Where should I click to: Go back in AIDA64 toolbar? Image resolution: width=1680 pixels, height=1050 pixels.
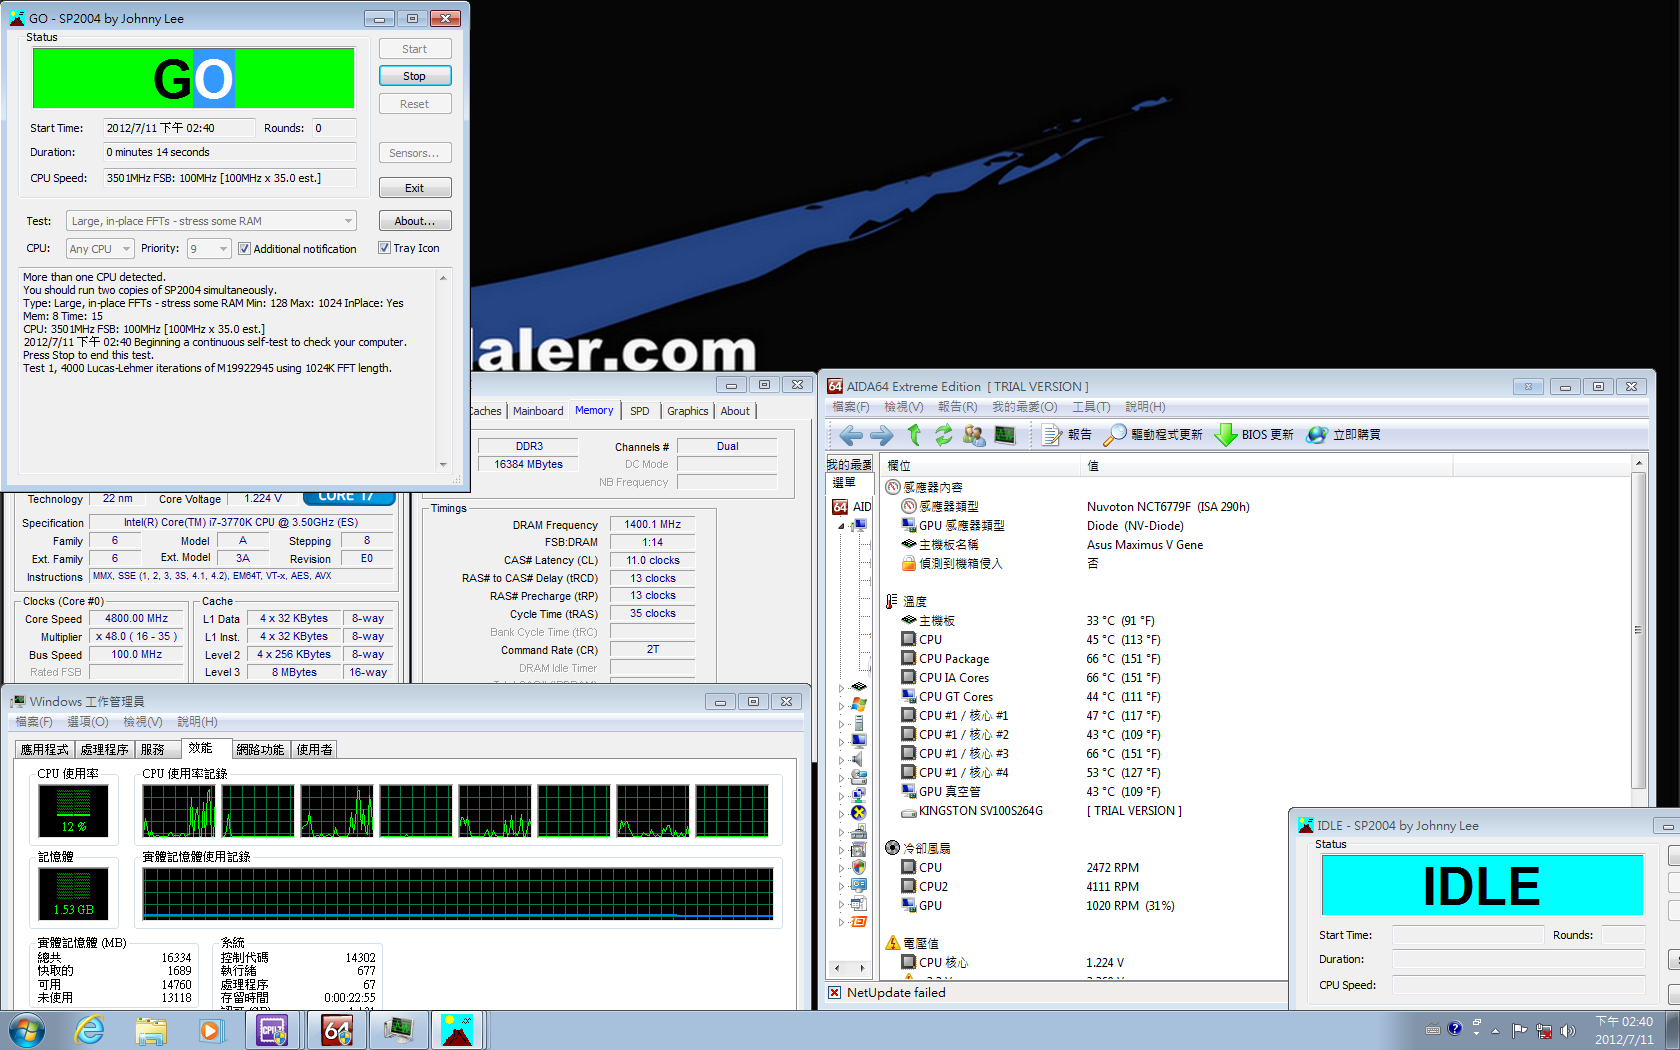851,435
